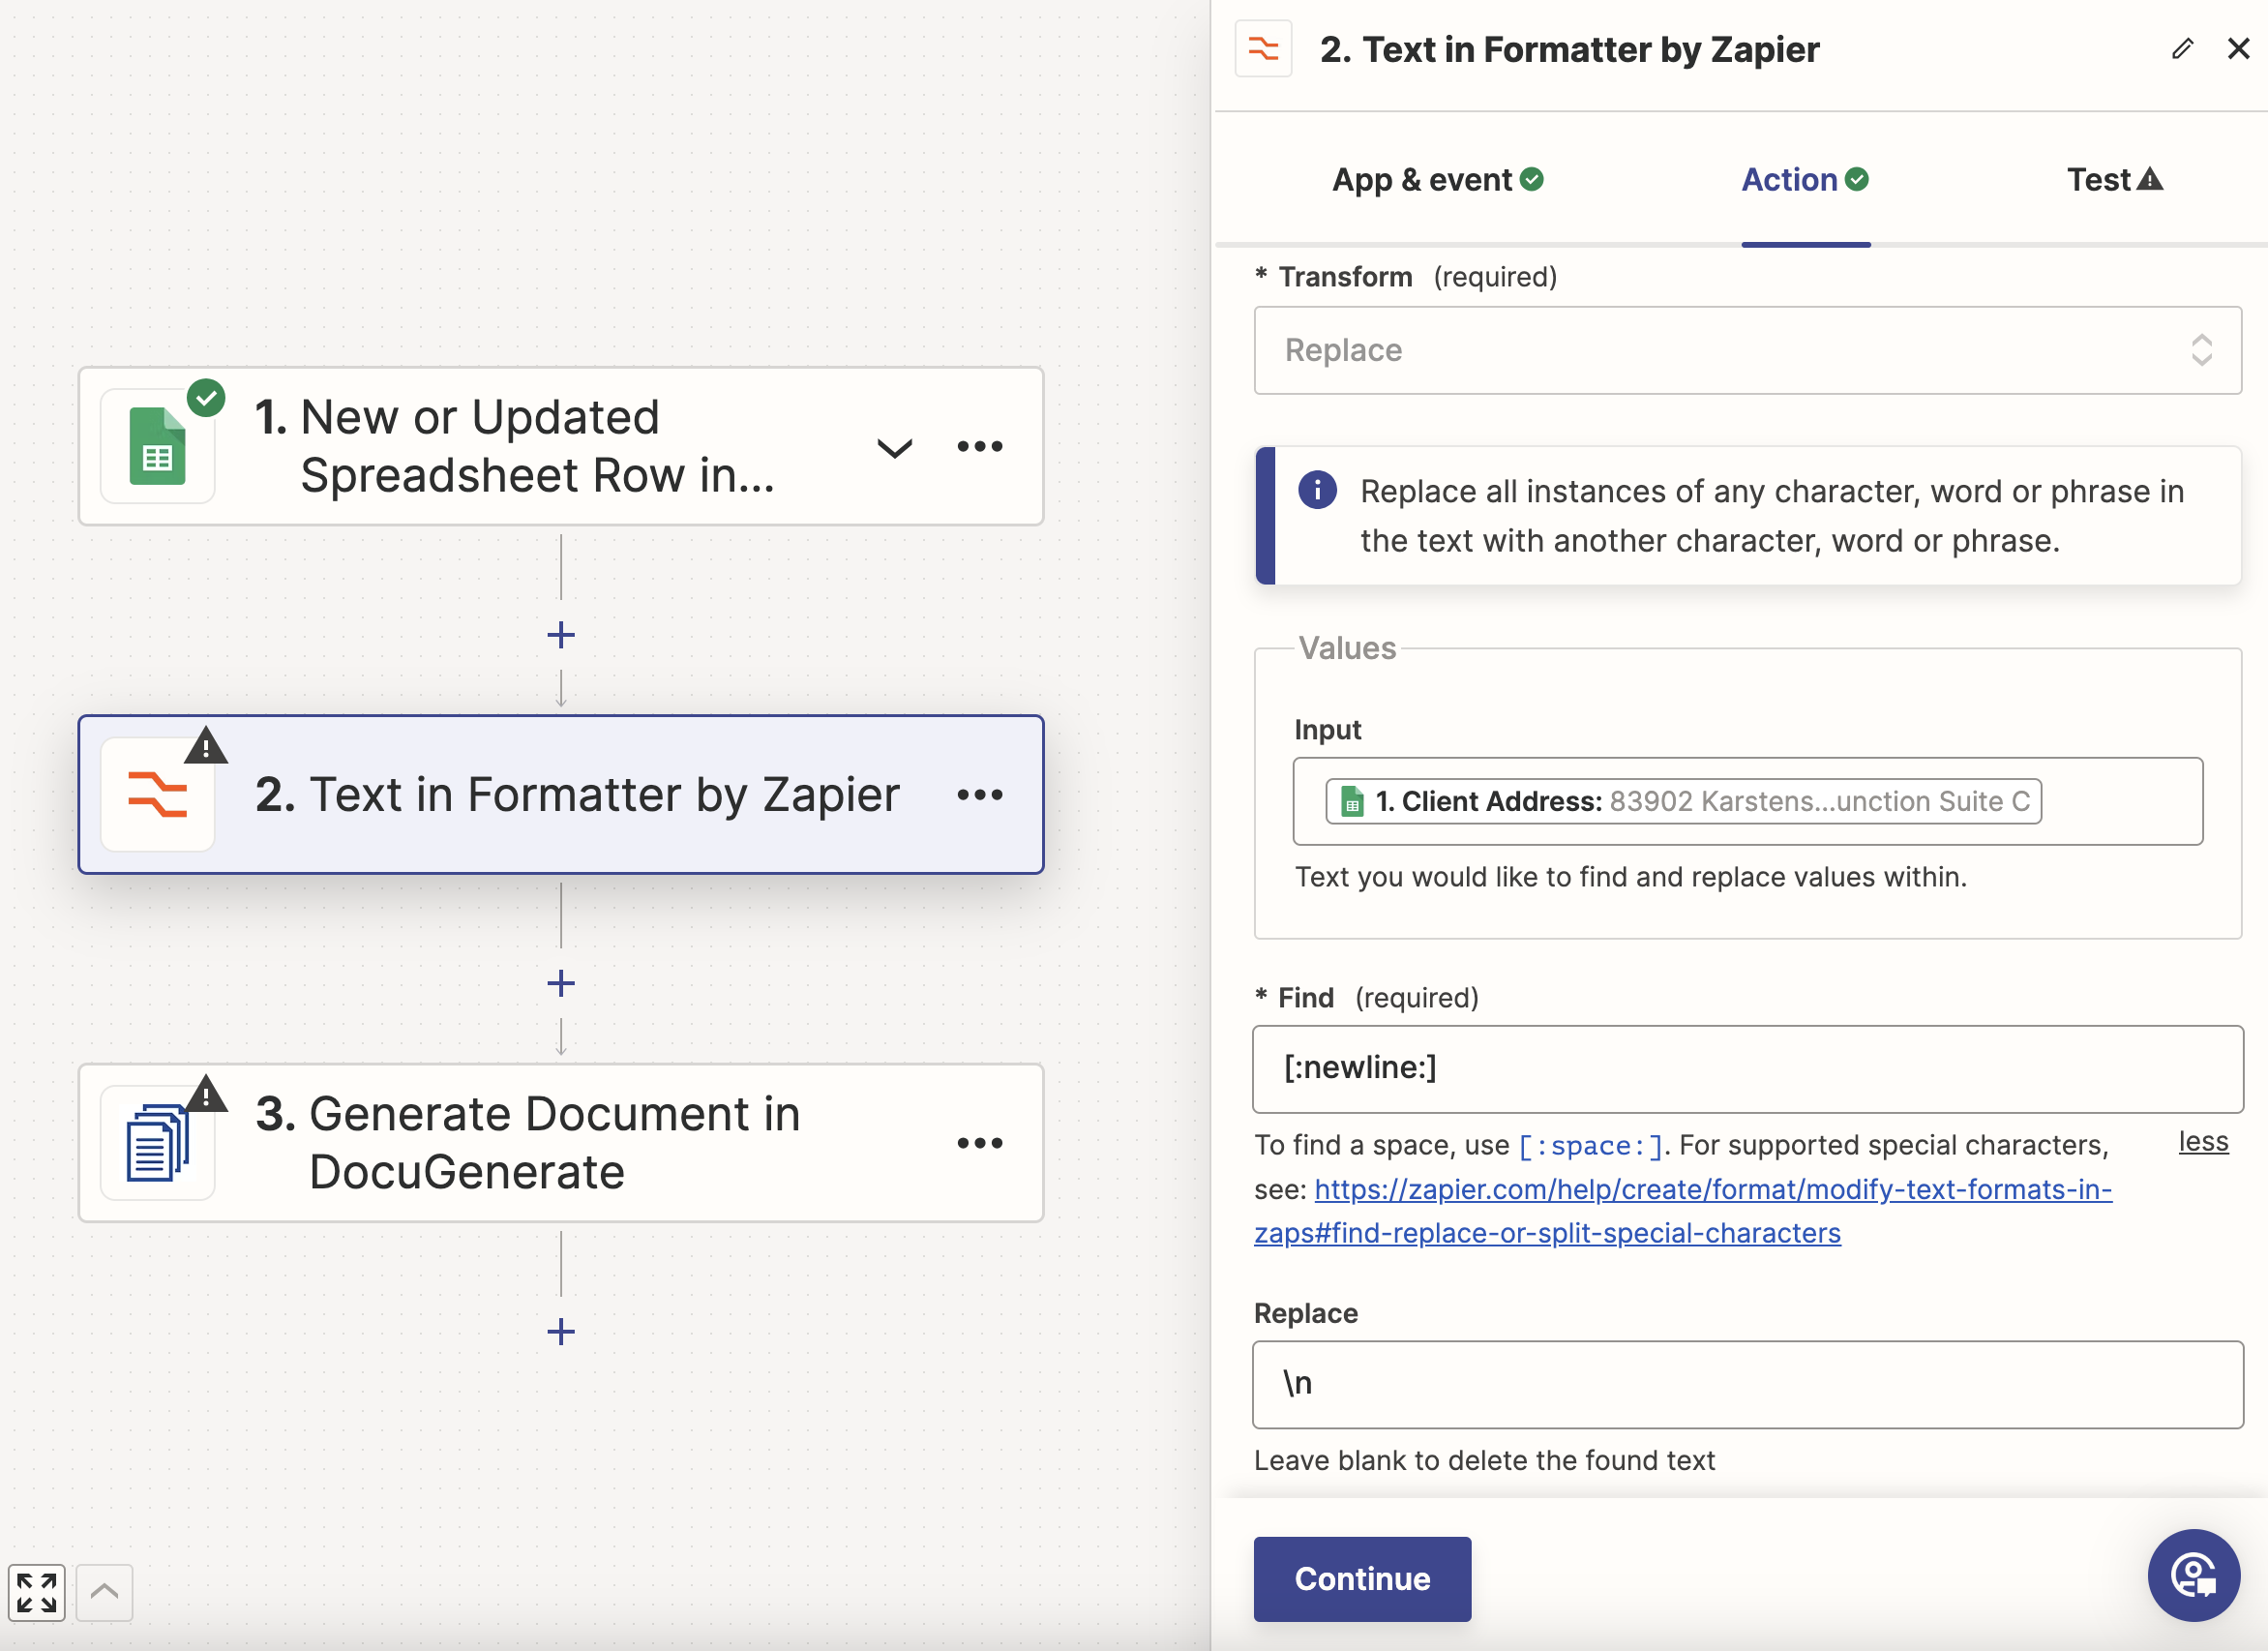The height and width of the screenshot is (1651, 2268).
Task: Click the Google Sheets icon on step 1
Action: (157, 446)
